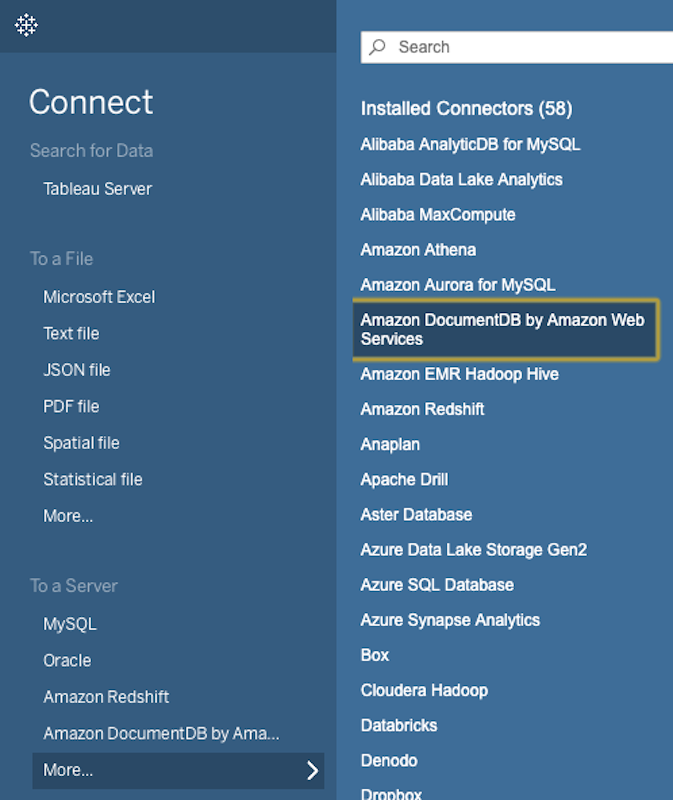This screenshot has height=800, width=673.
Task: Open the Azure Synapse Analytics connector
Action: click(450, 620)
